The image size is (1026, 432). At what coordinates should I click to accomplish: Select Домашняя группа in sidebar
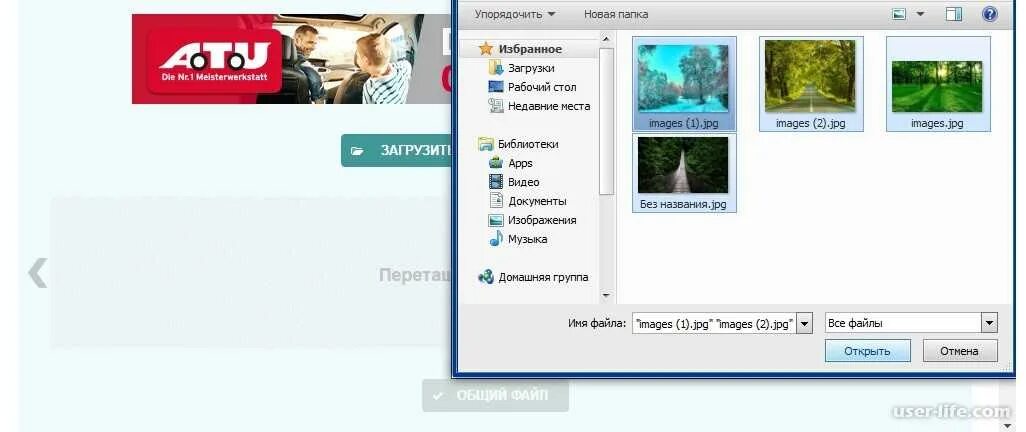coord(543,277)
